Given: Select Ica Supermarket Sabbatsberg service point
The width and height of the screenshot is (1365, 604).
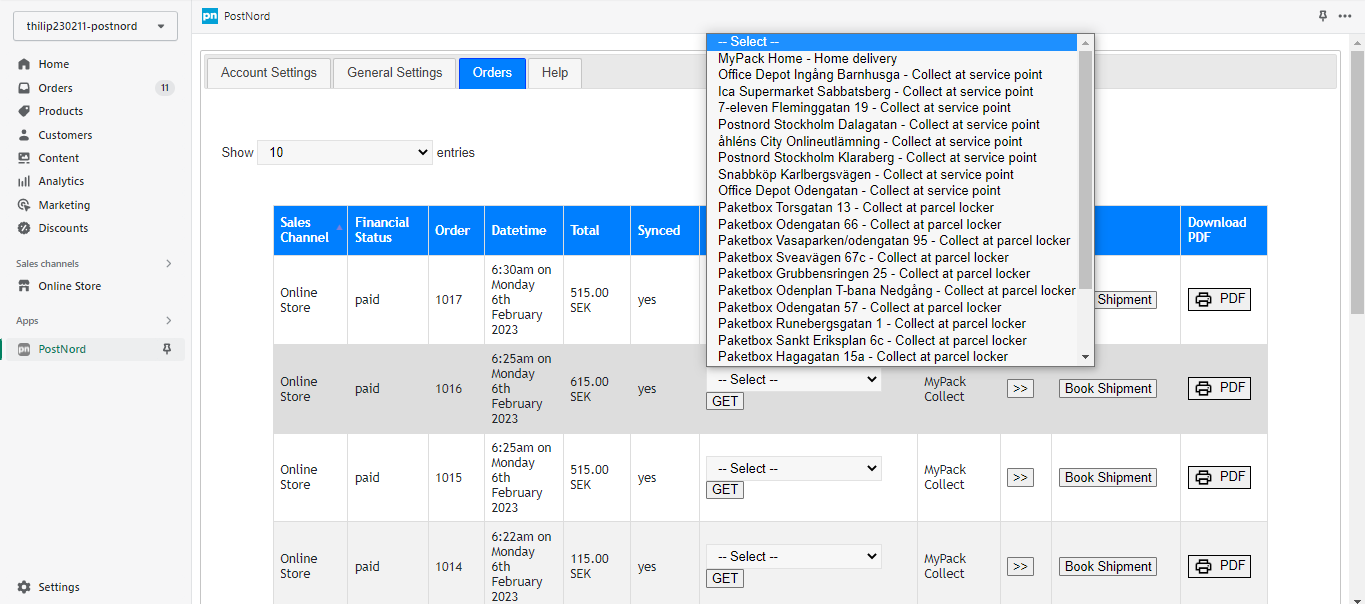Looking at the screenshot, I should coord(892,92).
